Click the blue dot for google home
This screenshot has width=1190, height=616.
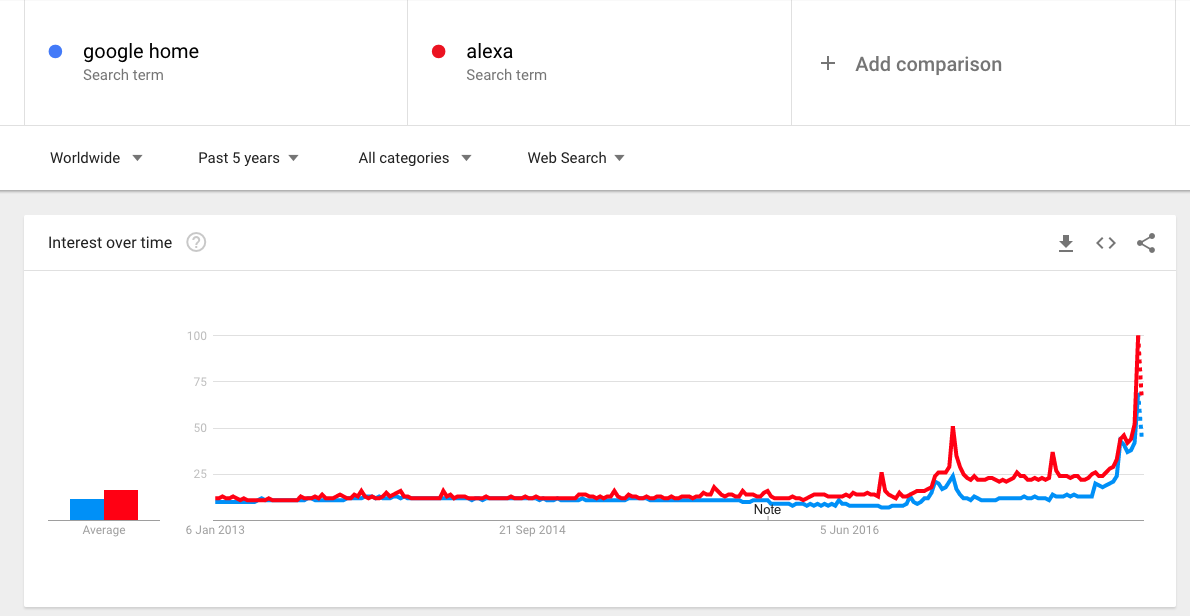(55, 51)
